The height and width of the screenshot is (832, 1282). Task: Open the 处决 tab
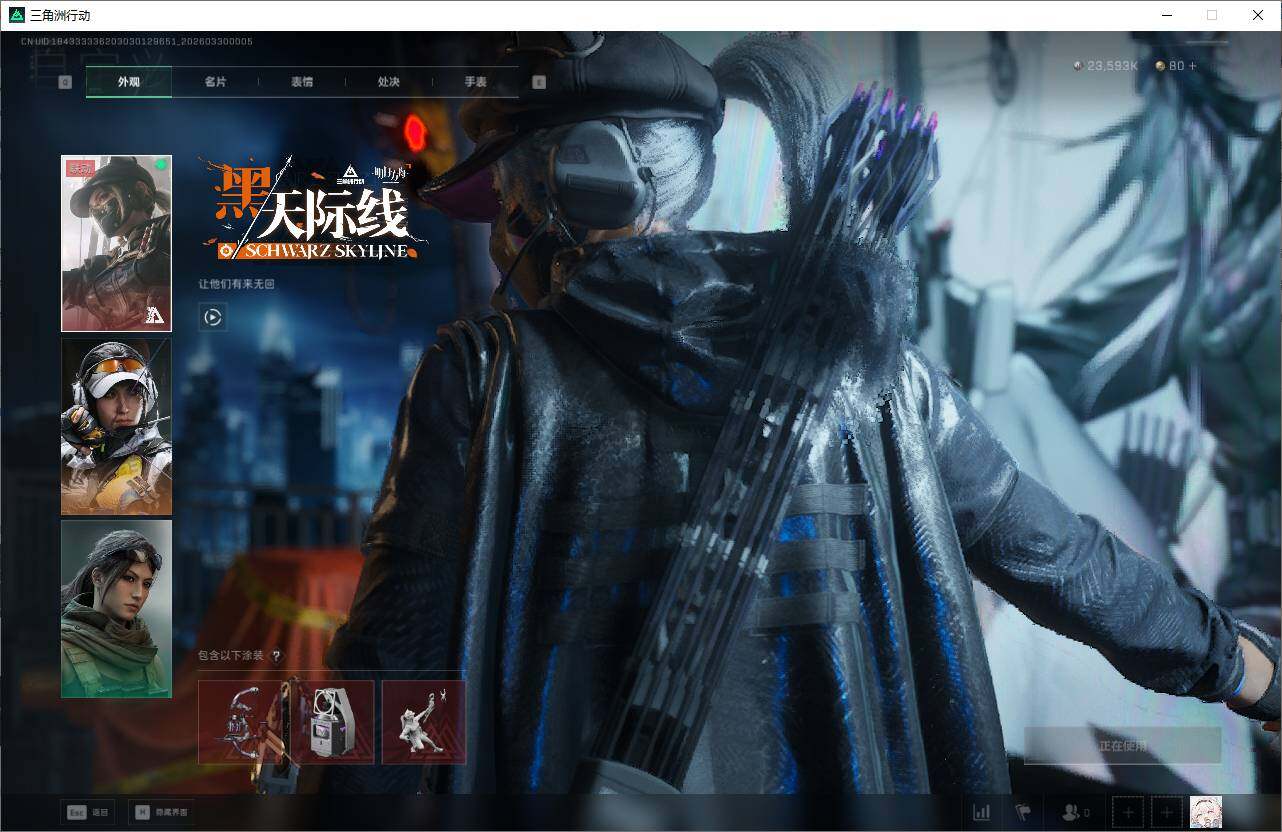388,81
